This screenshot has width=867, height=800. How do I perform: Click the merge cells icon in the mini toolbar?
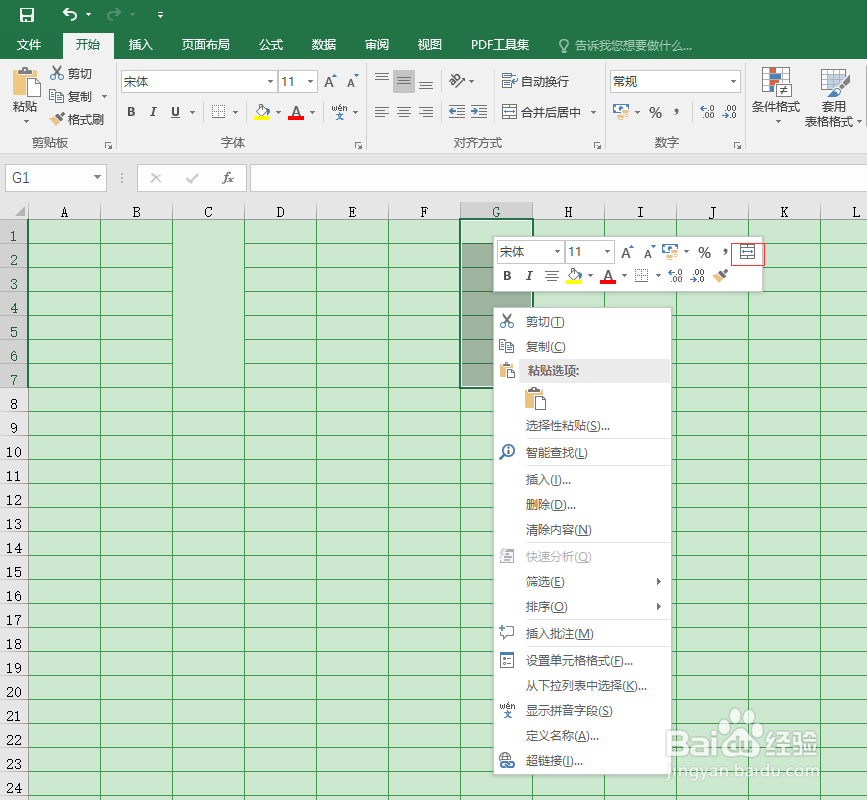pos(748,253)
